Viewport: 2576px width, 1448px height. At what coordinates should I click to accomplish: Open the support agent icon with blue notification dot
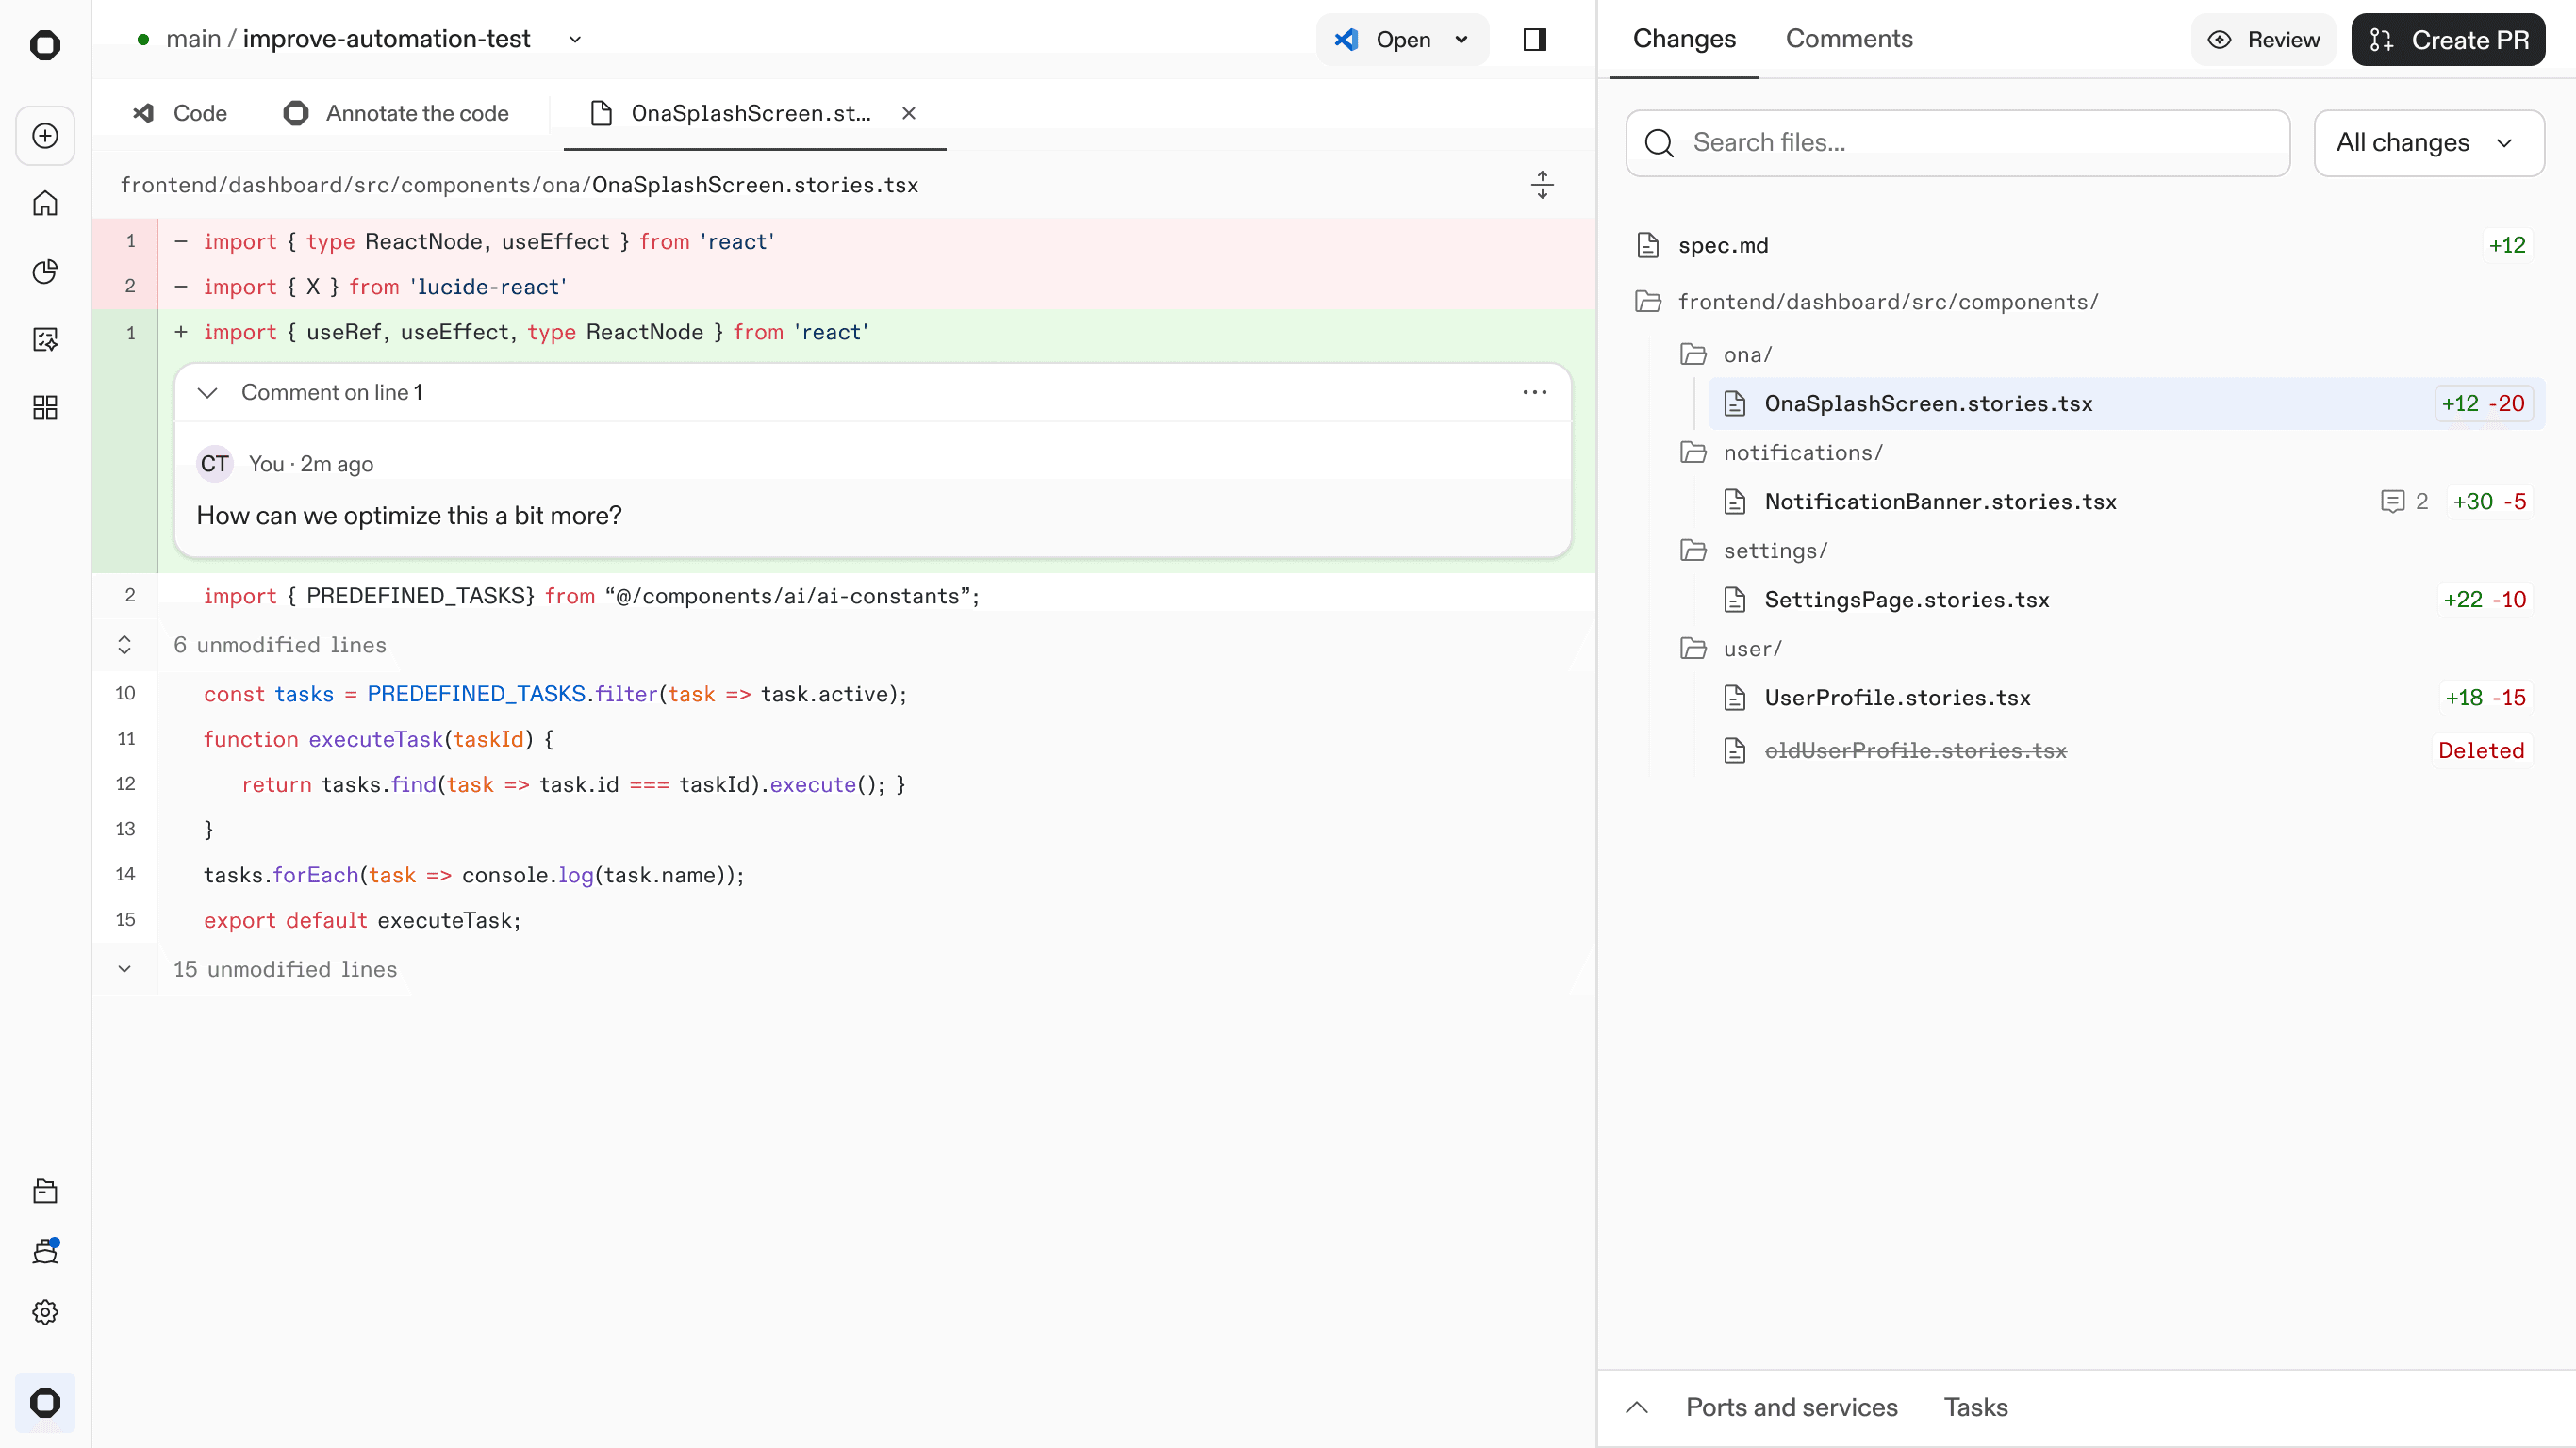click(45, 1251)
